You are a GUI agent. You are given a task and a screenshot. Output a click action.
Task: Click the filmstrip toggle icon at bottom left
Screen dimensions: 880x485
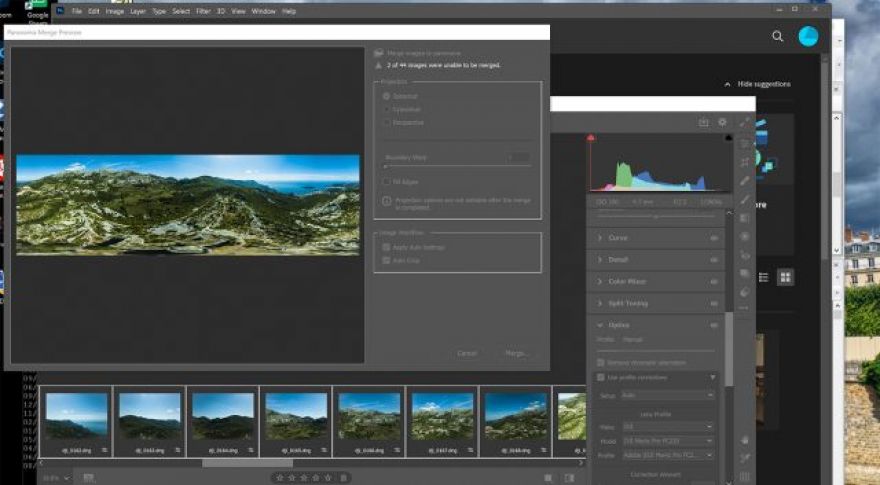(88, 478)
